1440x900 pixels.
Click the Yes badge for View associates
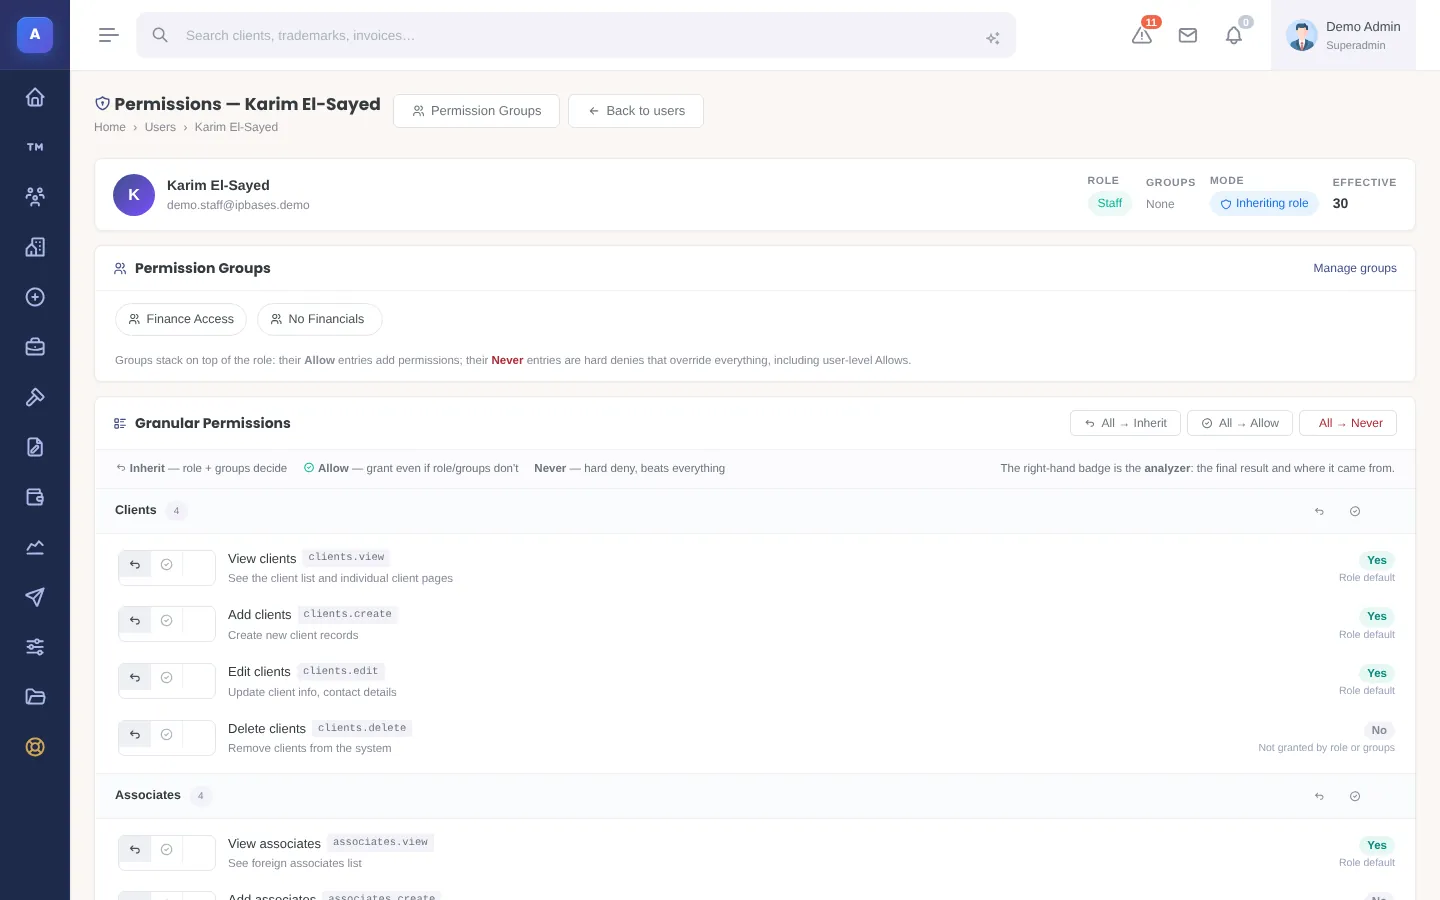[1377, 845]
